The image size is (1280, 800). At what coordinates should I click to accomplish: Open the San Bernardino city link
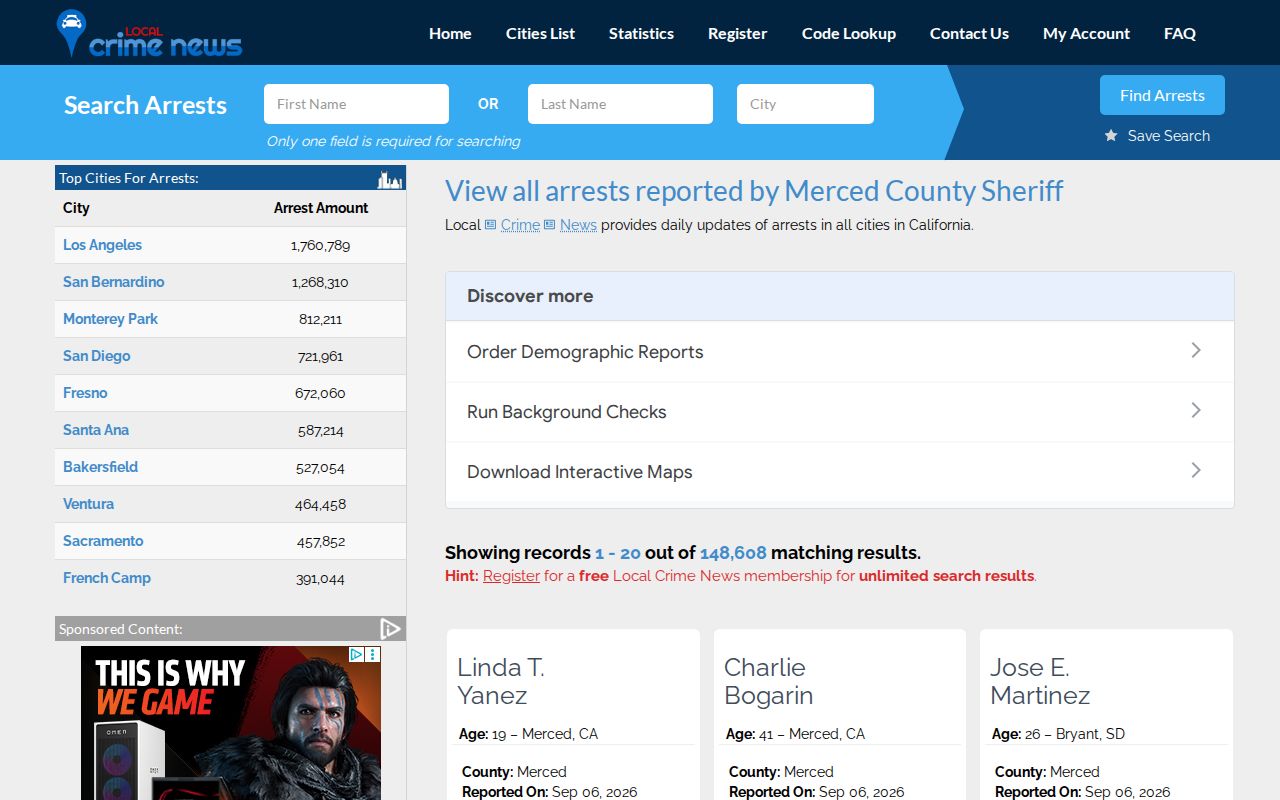113,282
